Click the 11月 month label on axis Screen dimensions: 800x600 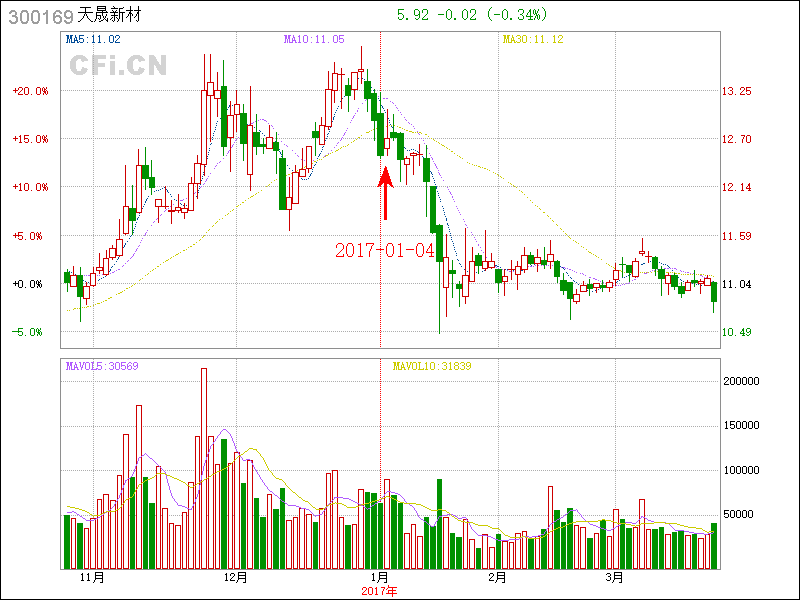coord(91,577)
